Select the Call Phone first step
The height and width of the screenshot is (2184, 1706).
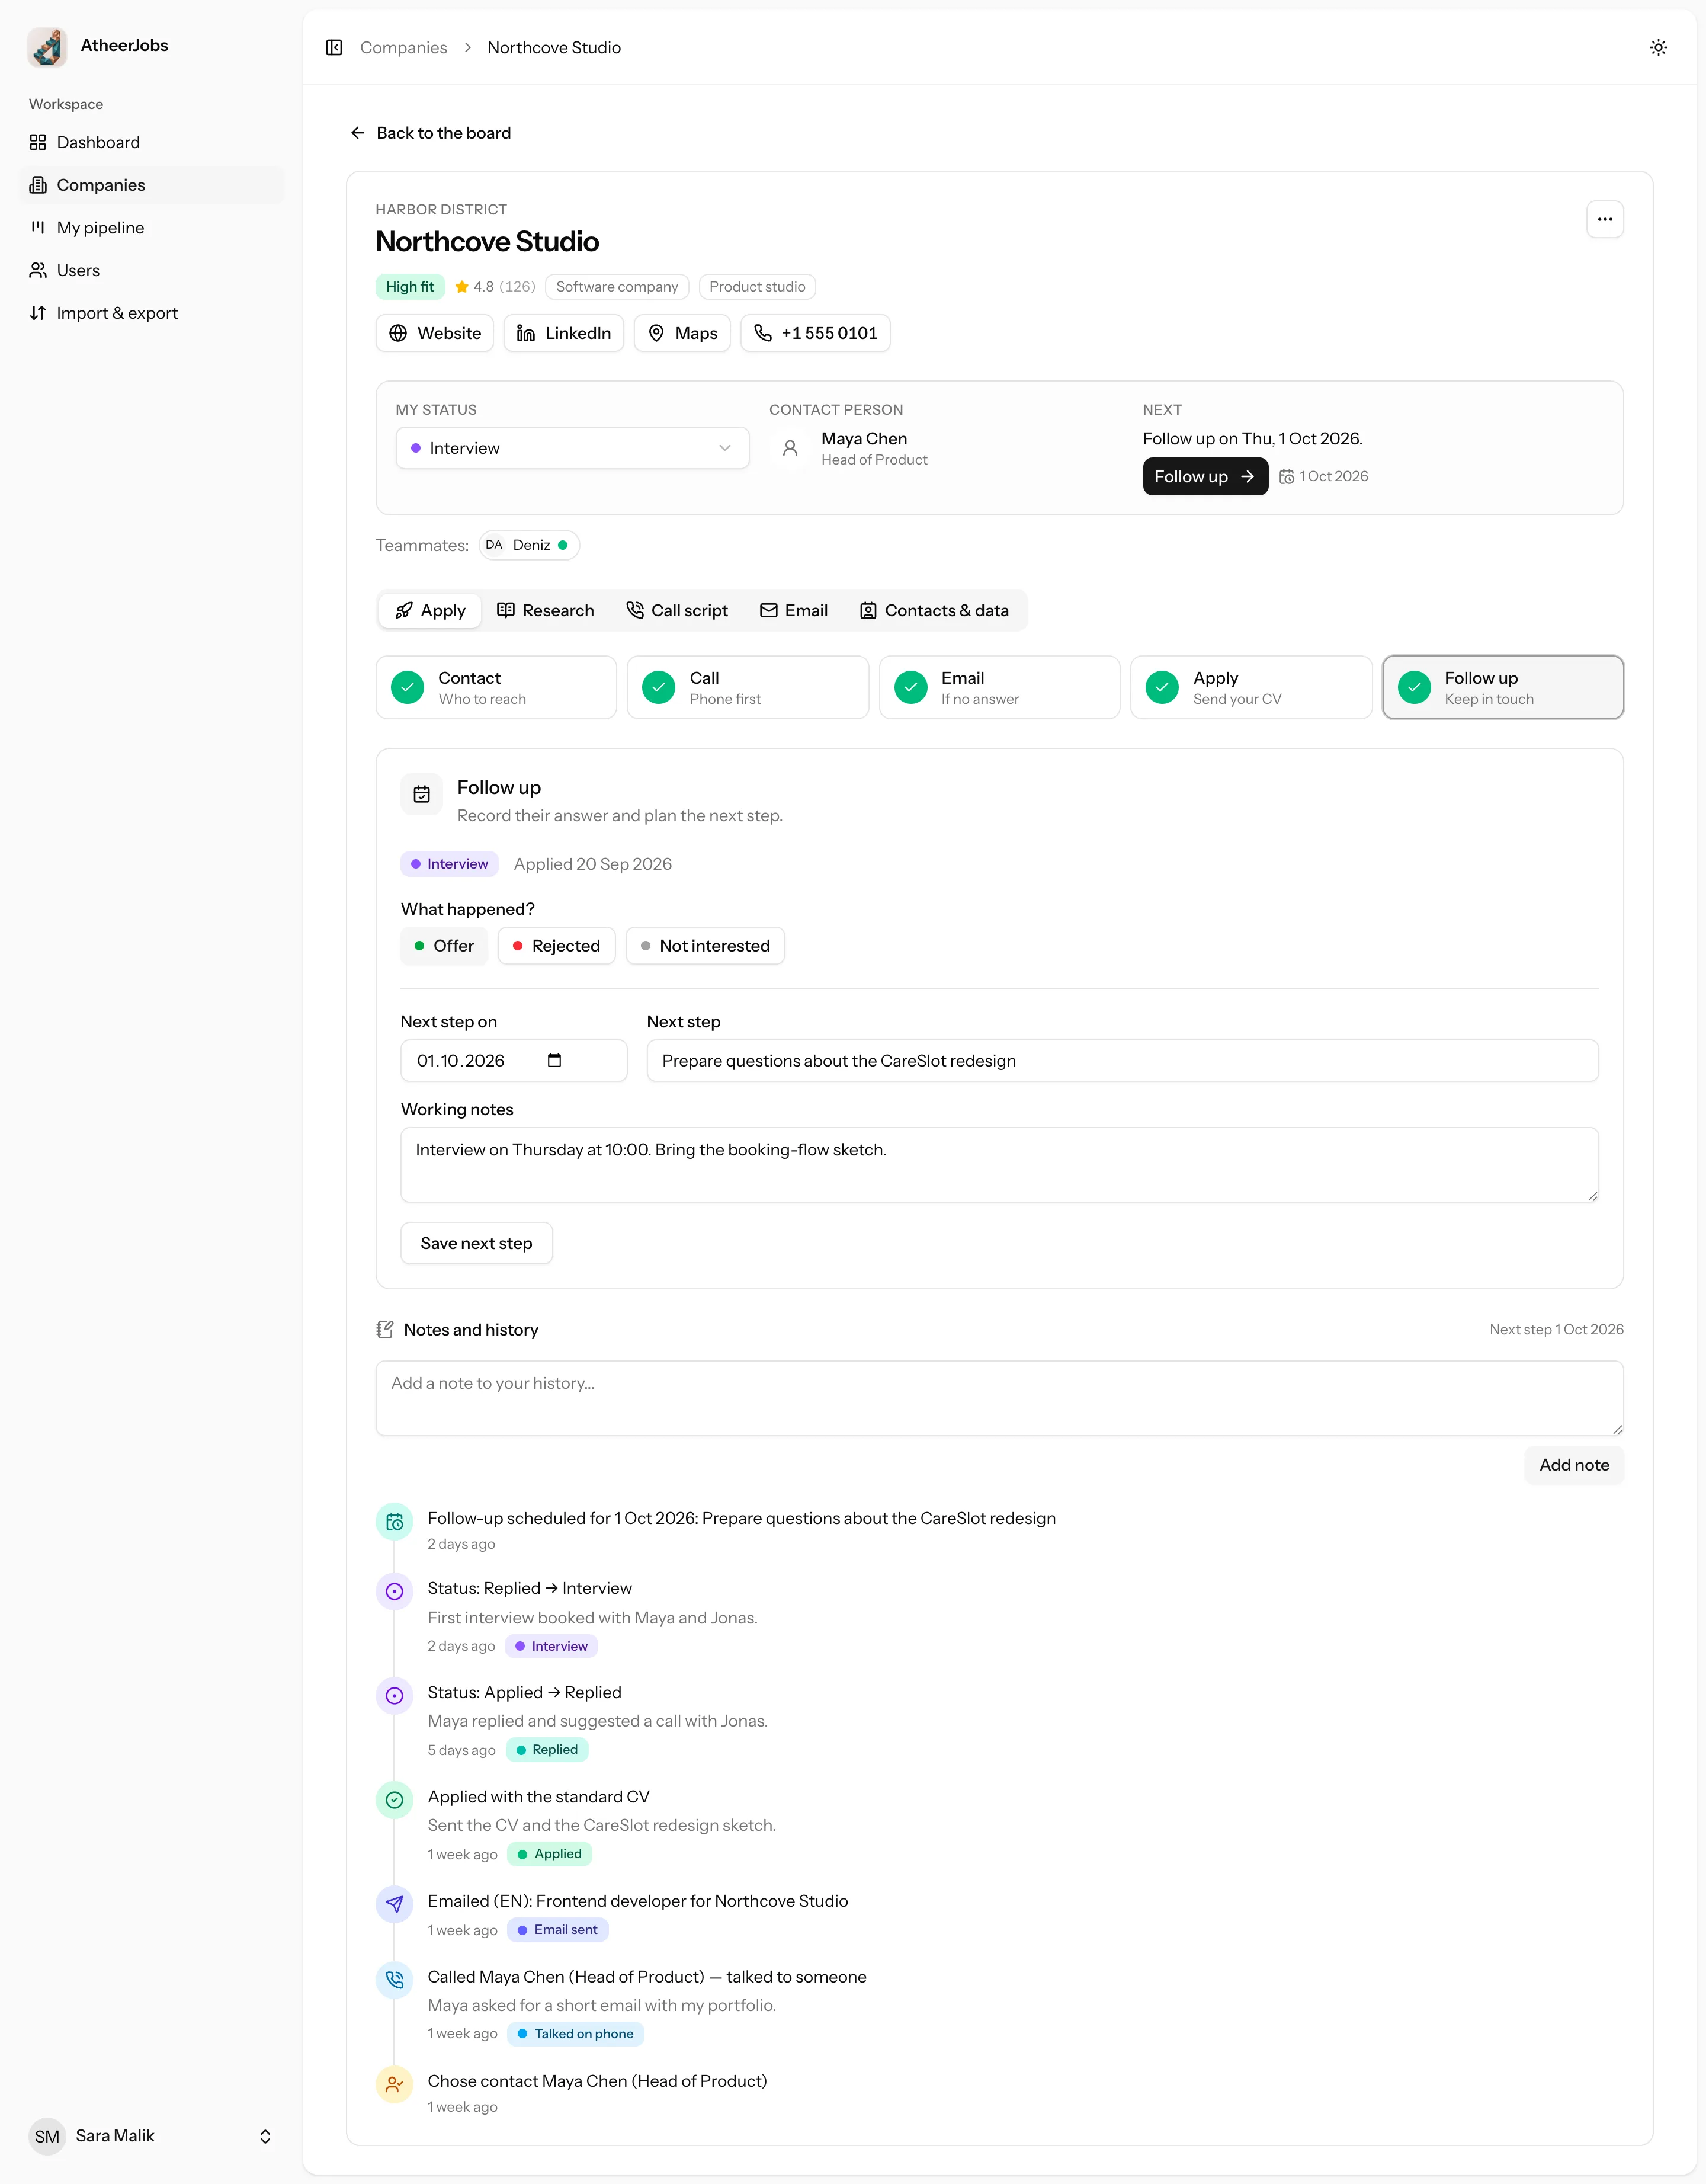click(x=747, y=687)
